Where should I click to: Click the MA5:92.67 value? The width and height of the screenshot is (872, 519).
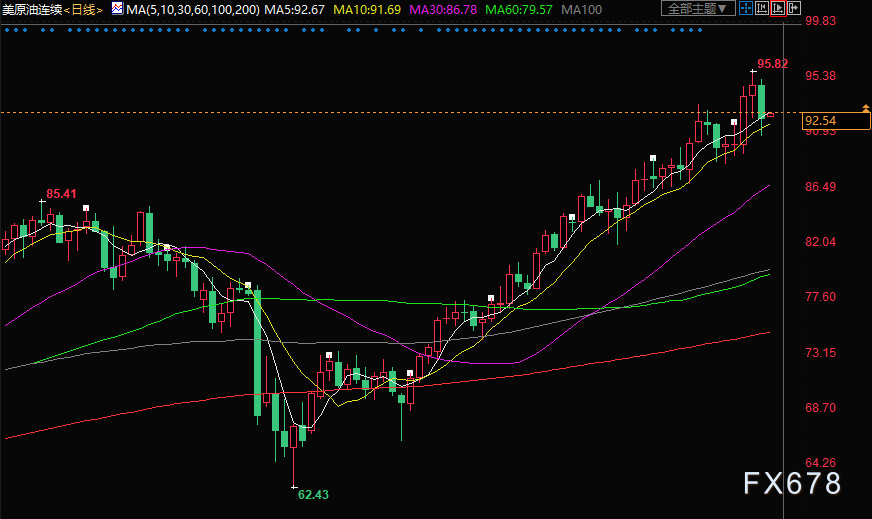(x=294, y=9)
